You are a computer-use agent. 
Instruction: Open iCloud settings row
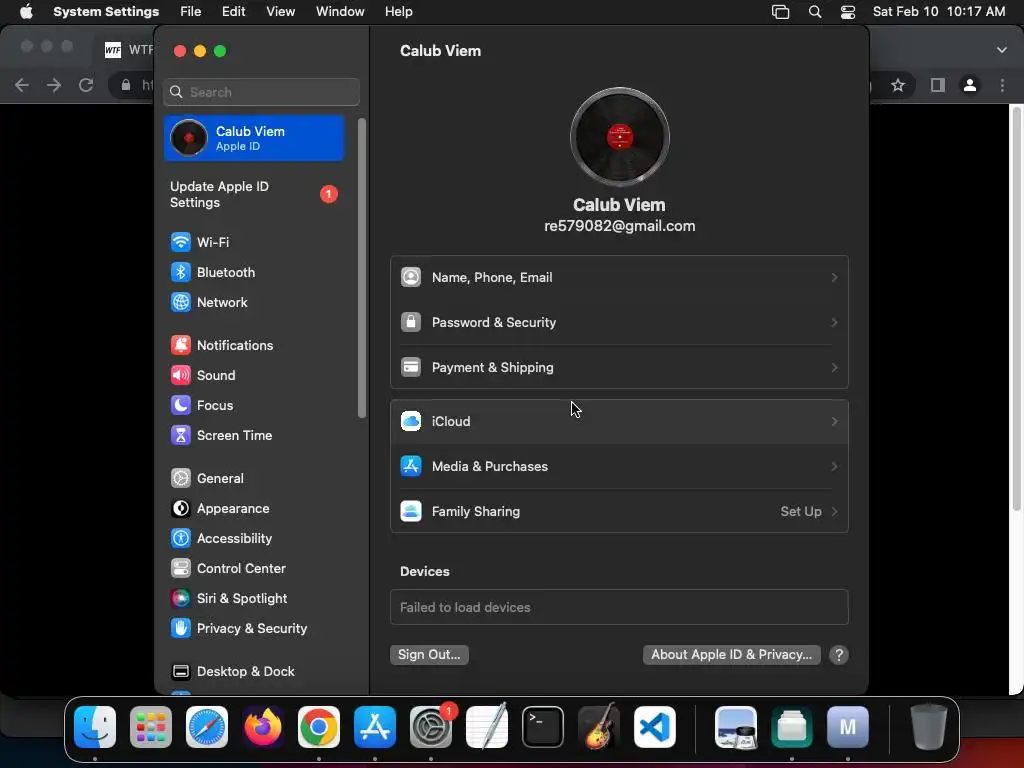pyautogui.click(x=619, y=422)
